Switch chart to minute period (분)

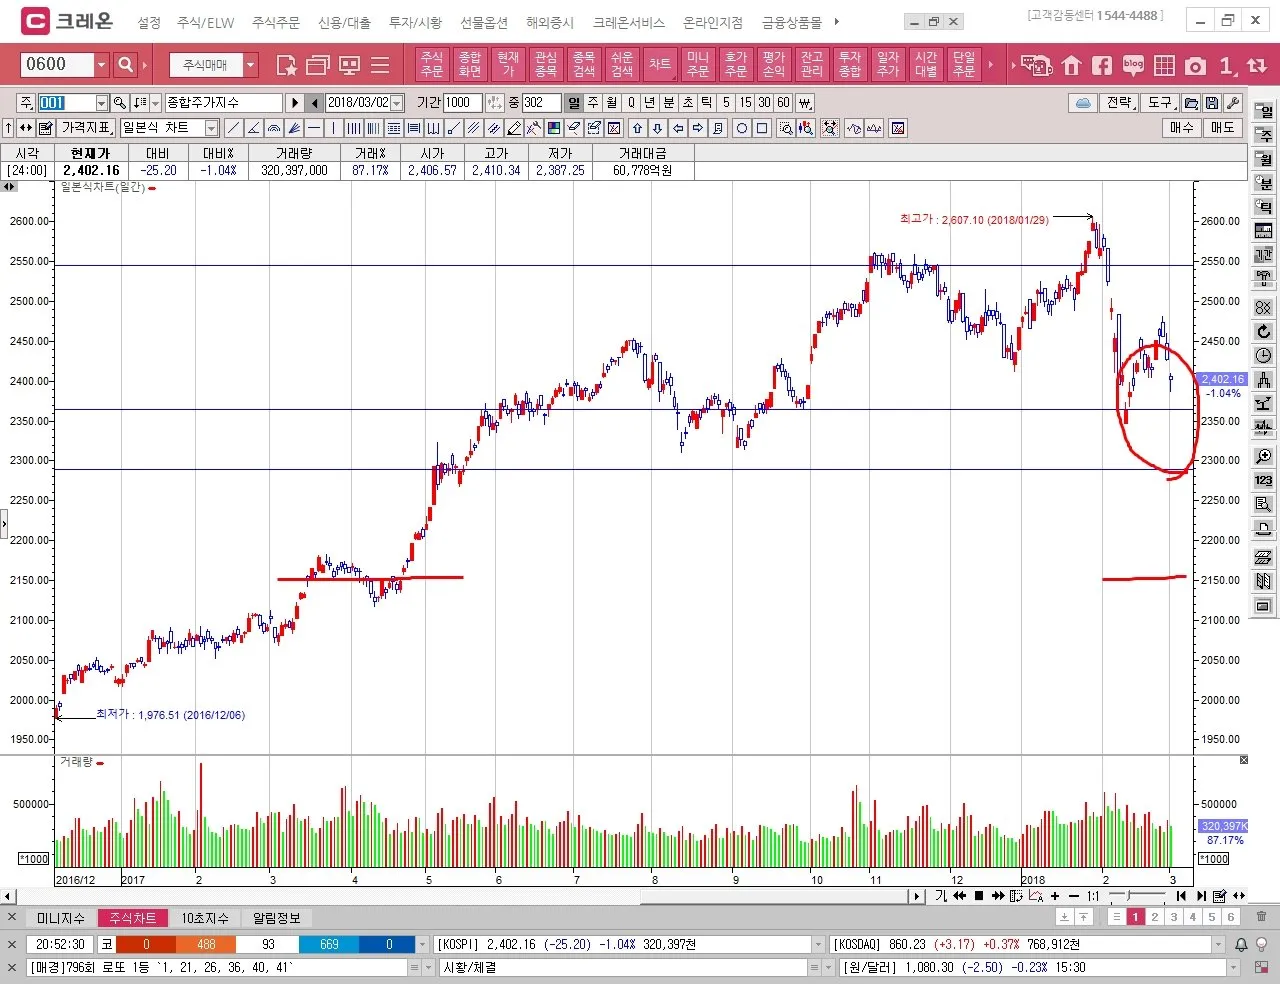coord(669,103)
